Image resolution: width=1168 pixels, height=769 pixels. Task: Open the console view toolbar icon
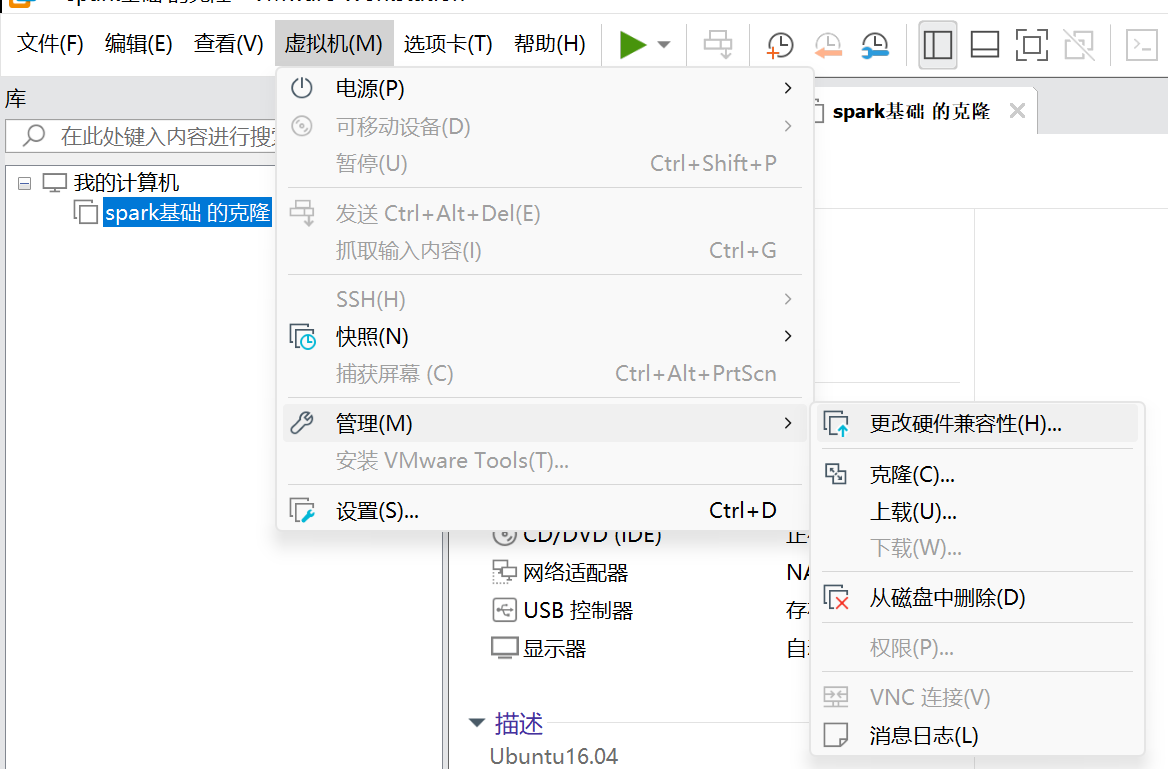click(1141, 45)
